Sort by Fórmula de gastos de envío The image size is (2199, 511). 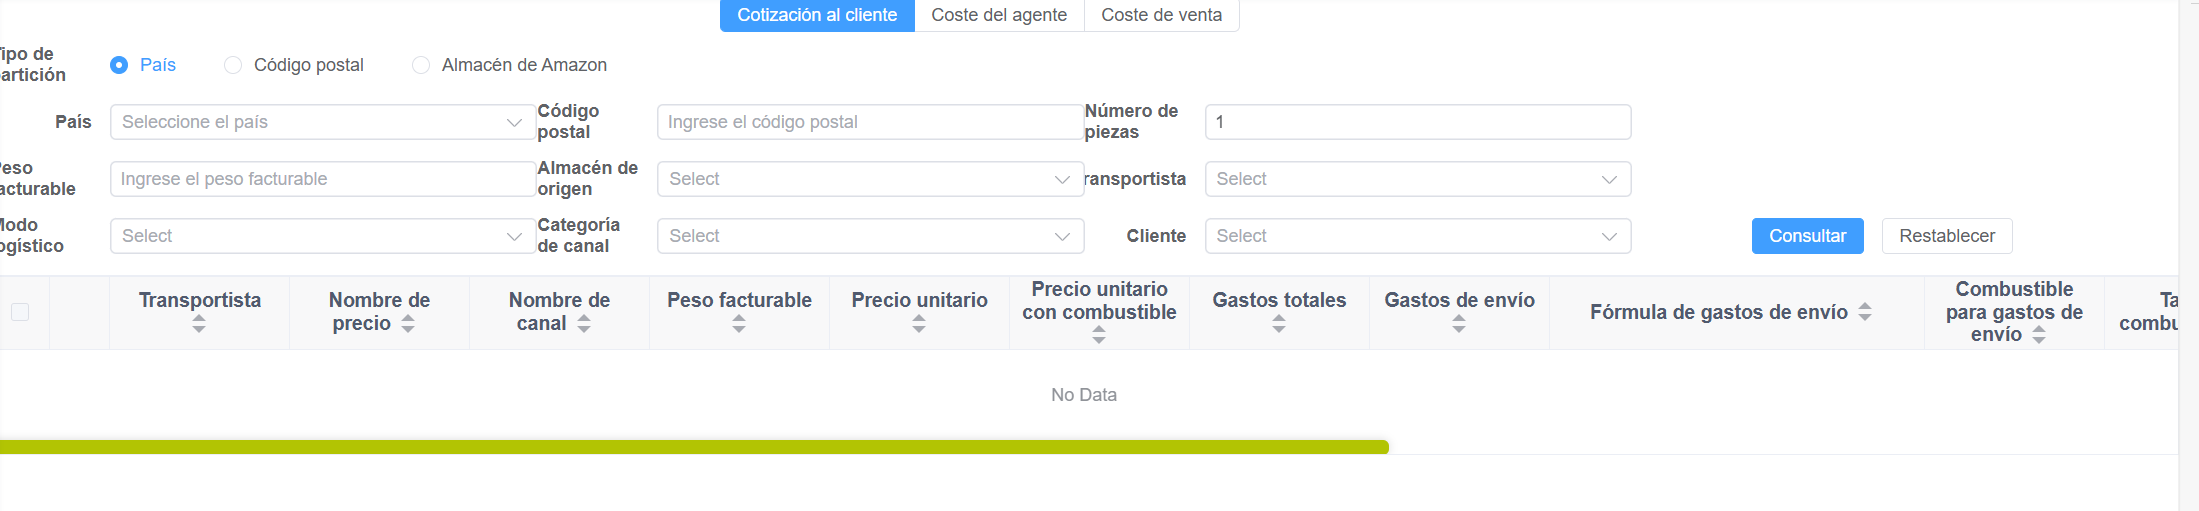[1865, 312]
